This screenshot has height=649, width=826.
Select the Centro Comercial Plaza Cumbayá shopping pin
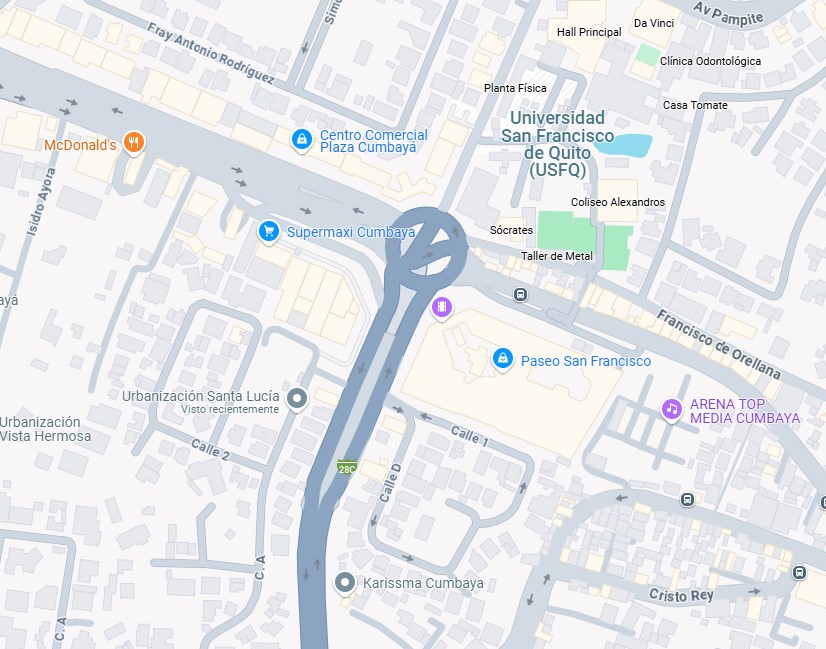[x=302, y=140]
